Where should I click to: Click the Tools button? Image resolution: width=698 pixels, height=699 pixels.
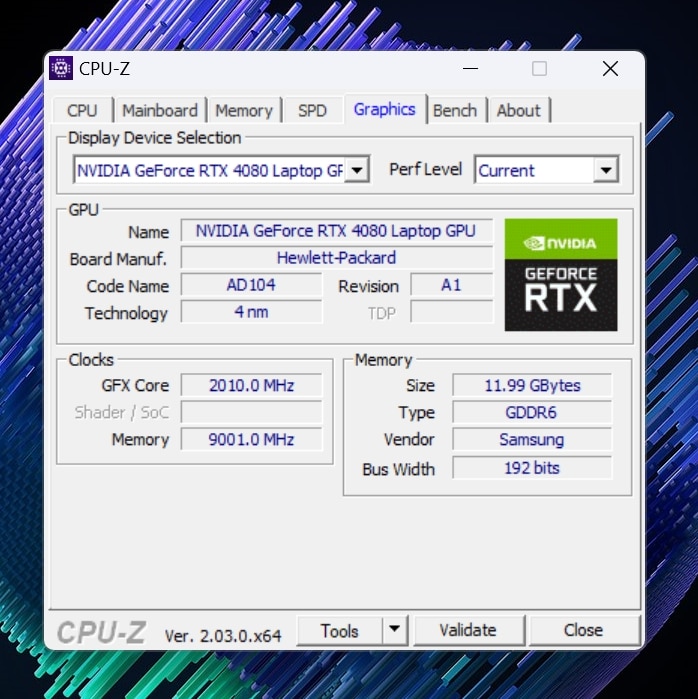[340, 630]
